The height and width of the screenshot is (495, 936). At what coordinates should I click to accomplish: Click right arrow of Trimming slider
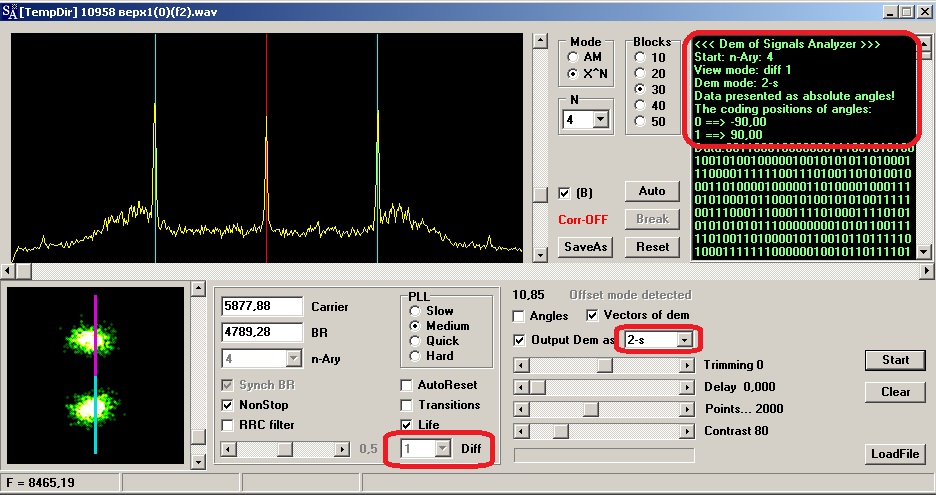click(x=687, y=365)
